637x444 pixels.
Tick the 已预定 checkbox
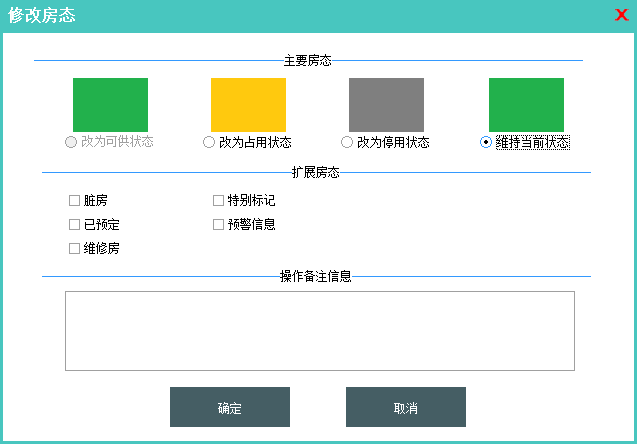[74, 225]
